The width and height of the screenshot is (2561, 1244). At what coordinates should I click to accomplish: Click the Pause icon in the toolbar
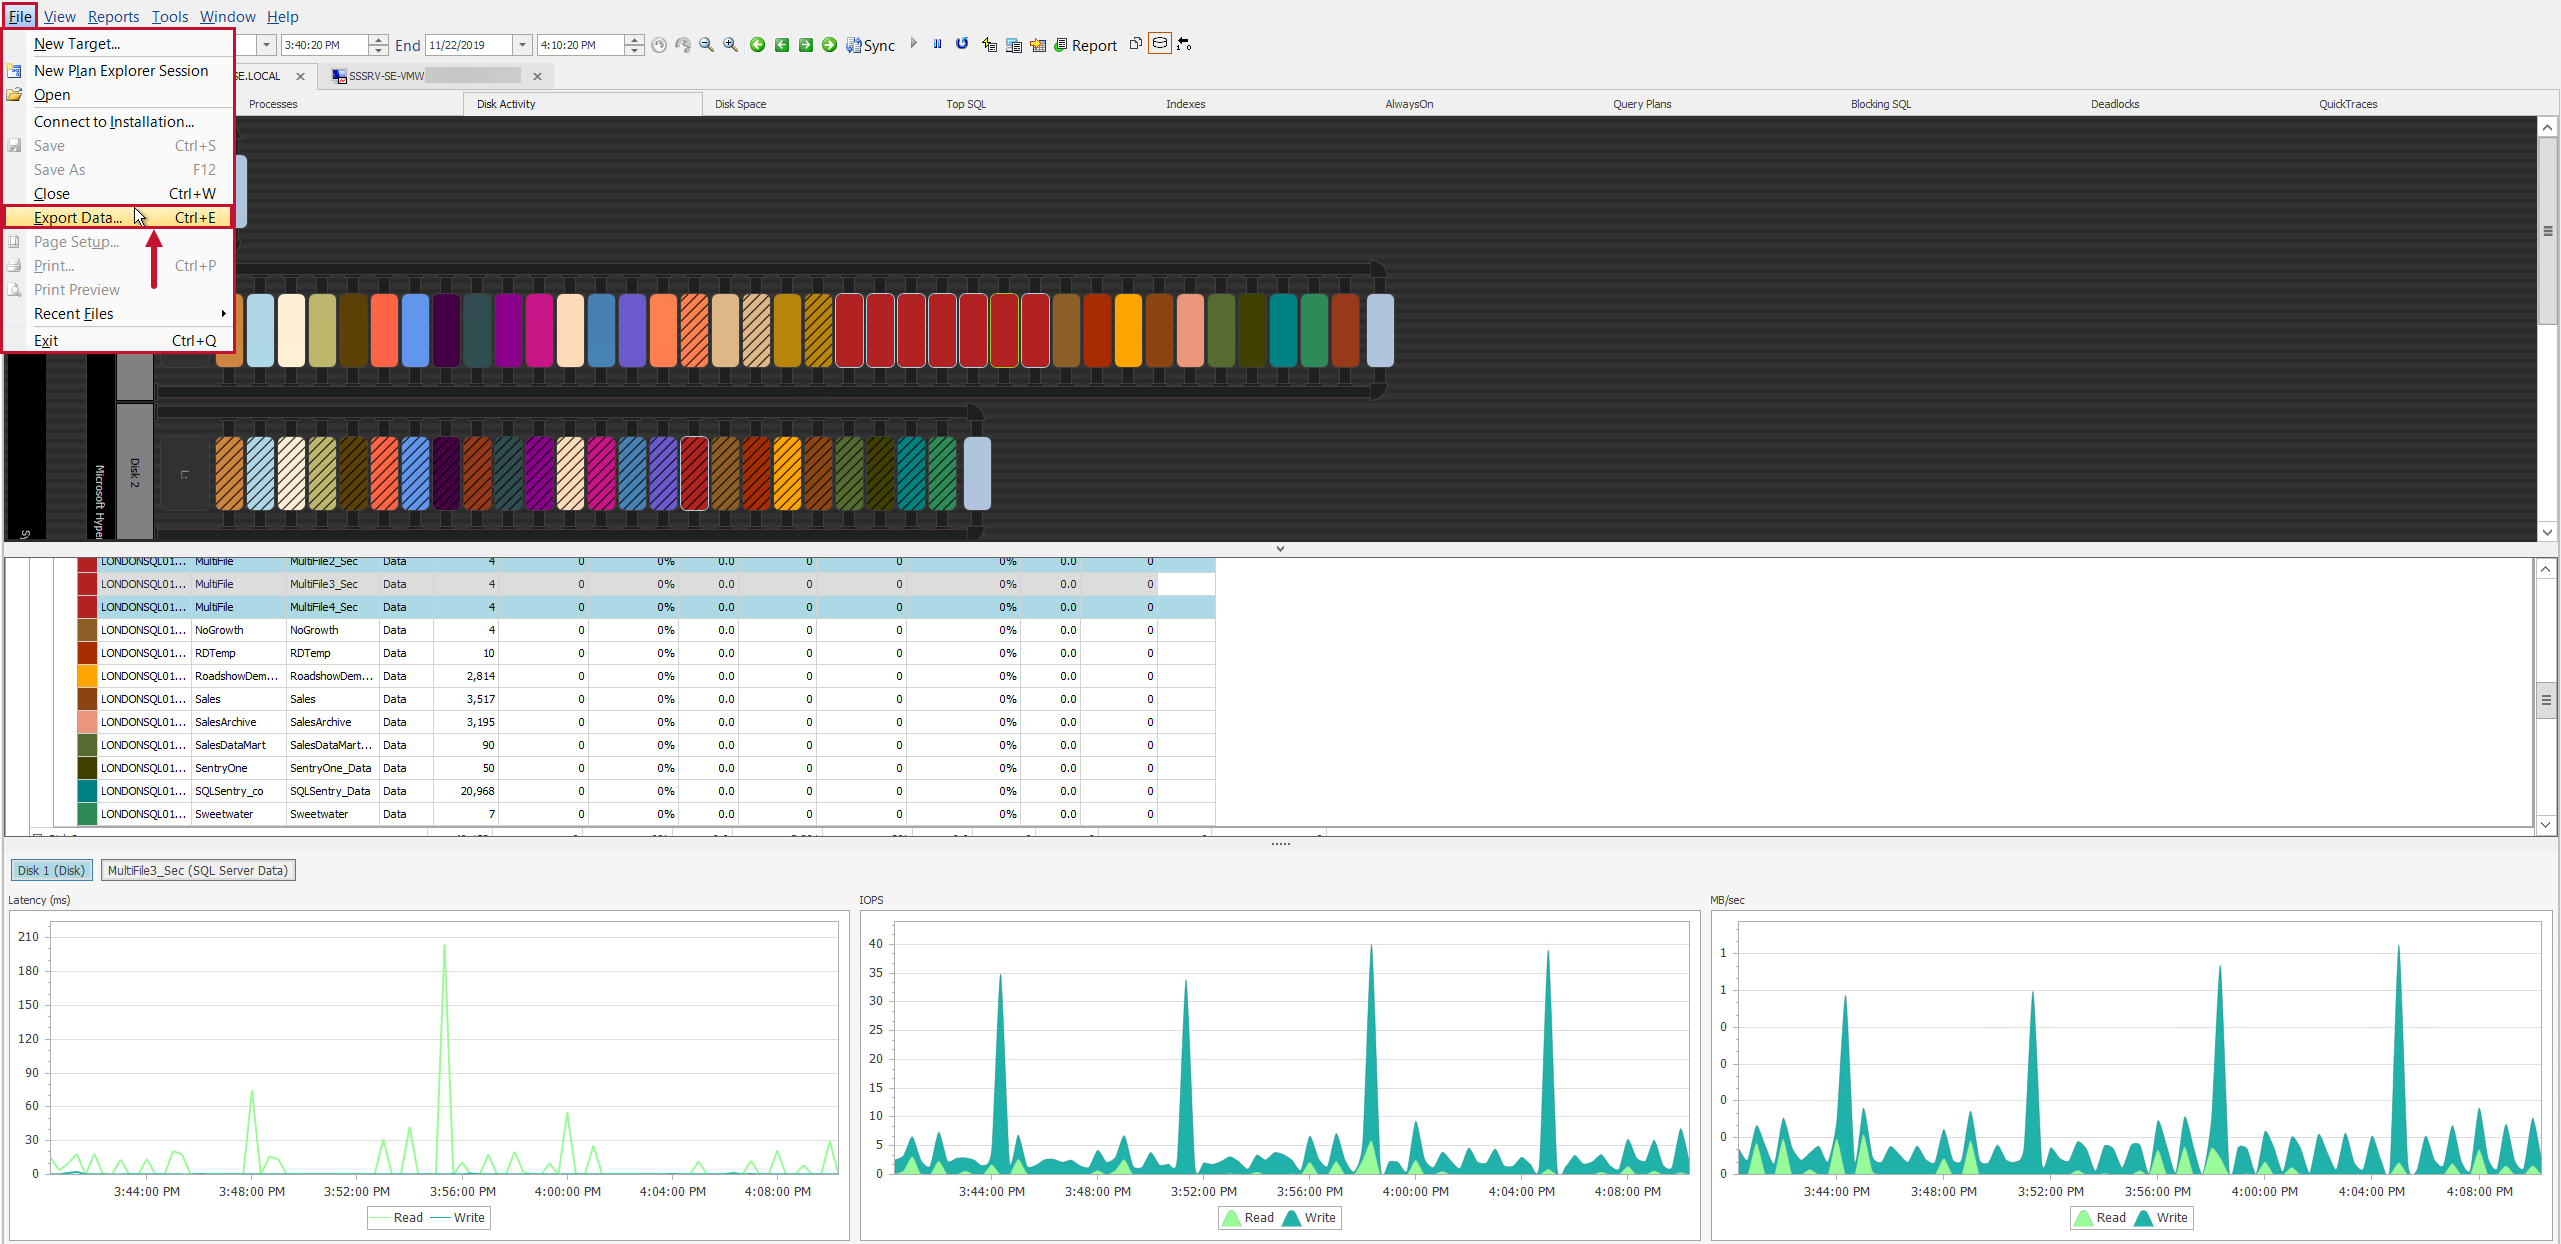coord(937,44)
